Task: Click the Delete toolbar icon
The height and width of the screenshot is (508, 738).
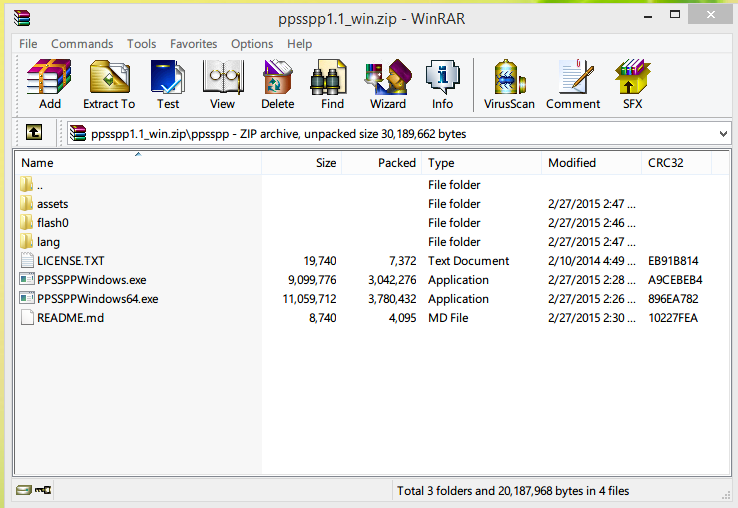Action: (x=277, y=84)
